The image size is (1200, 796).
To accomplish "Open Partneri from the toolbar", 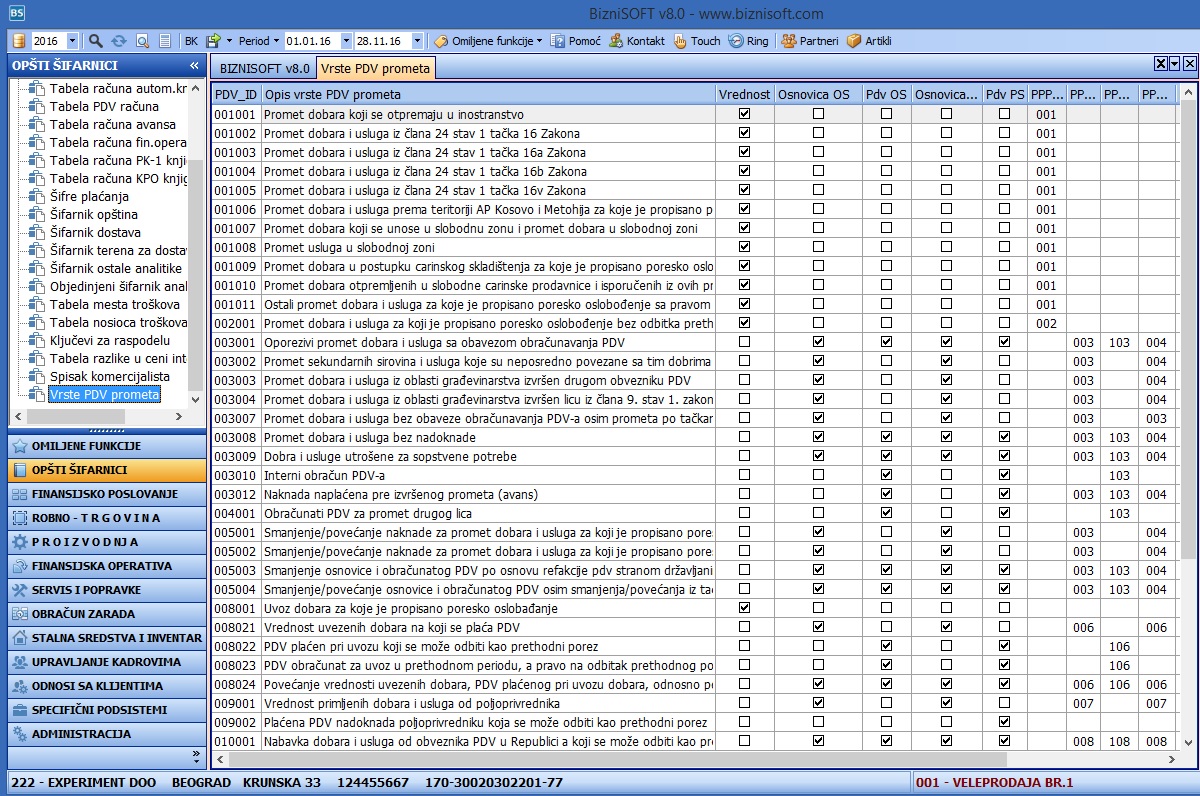I will 809,41.
